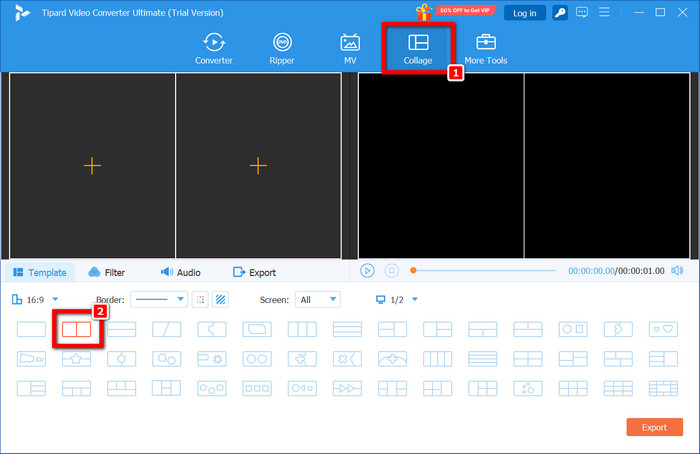Screen dimensions: 700x454
Task: Open the Filter tab
Action: pos(107,272)
